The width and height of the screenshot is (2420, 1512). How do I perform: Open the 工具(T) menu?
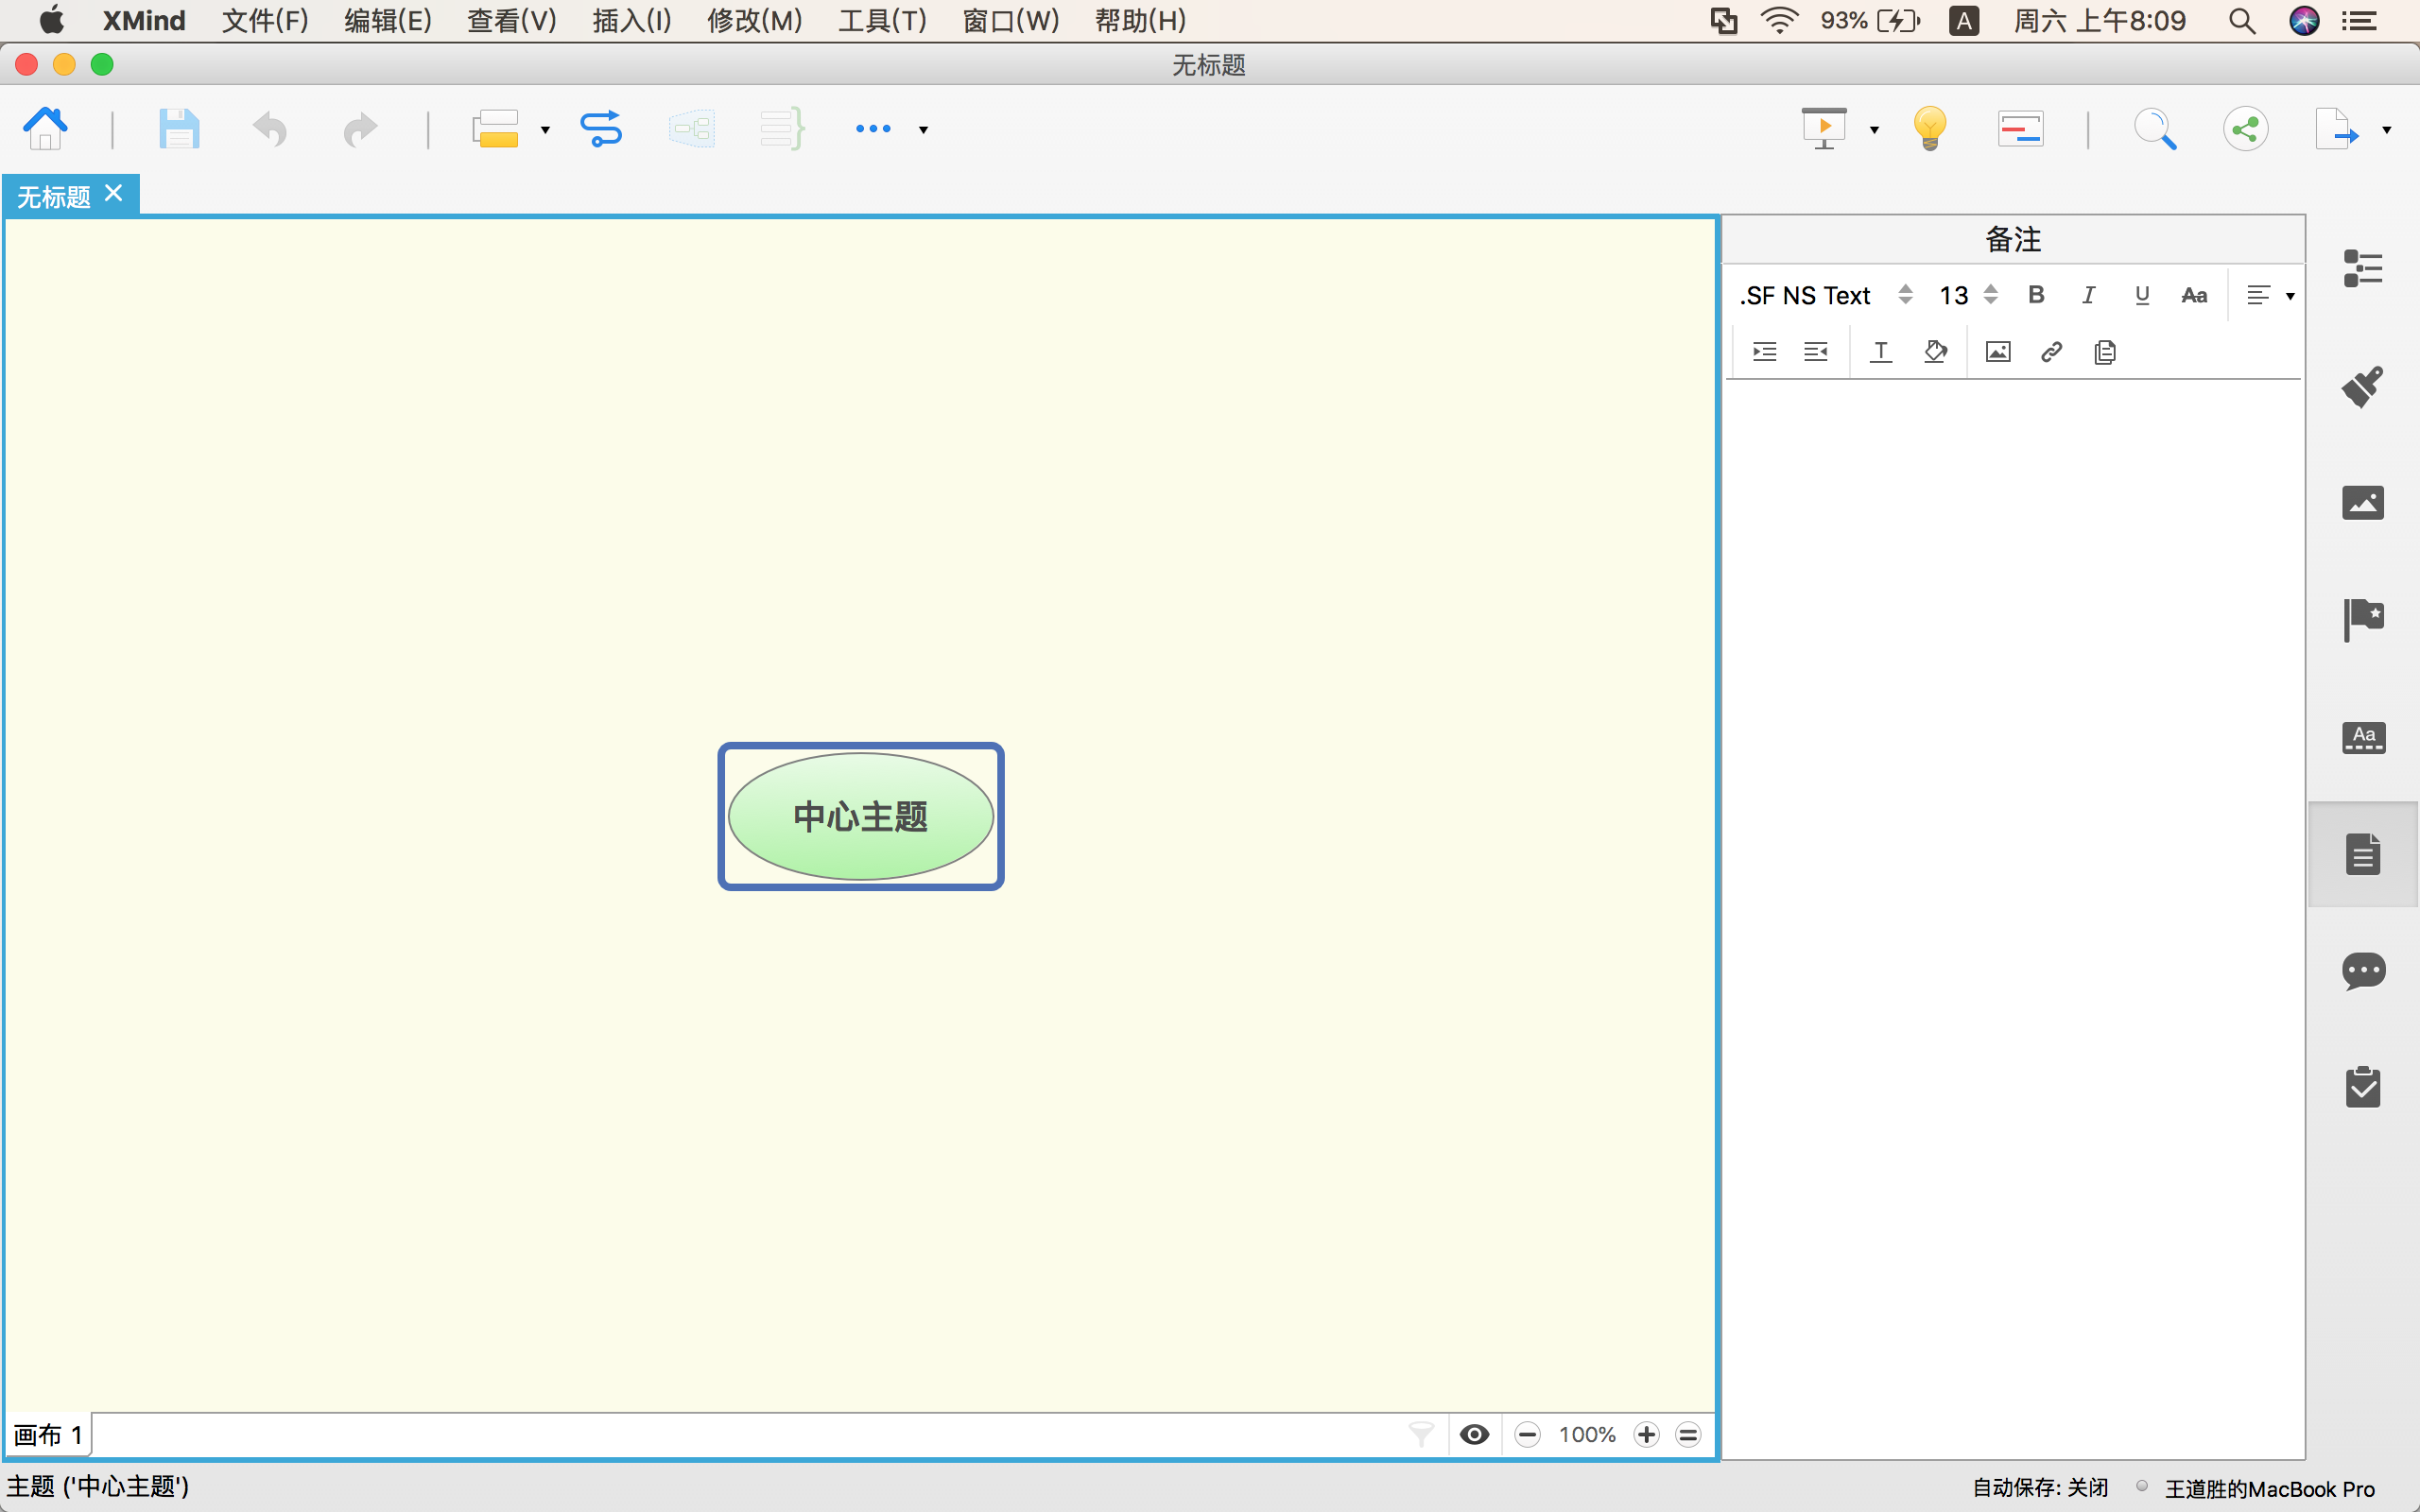point(882,20)
